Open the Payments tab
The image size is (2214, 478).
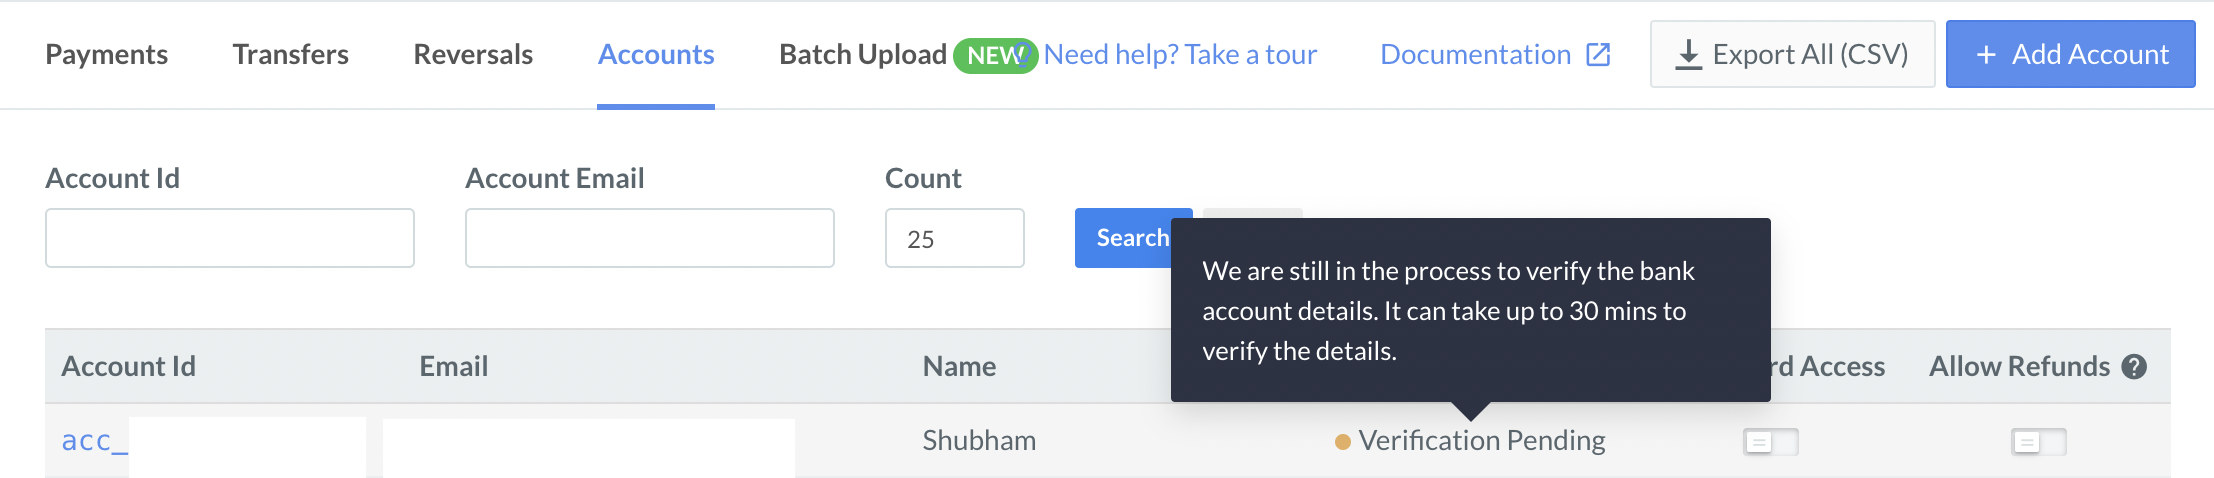(107, 54)
